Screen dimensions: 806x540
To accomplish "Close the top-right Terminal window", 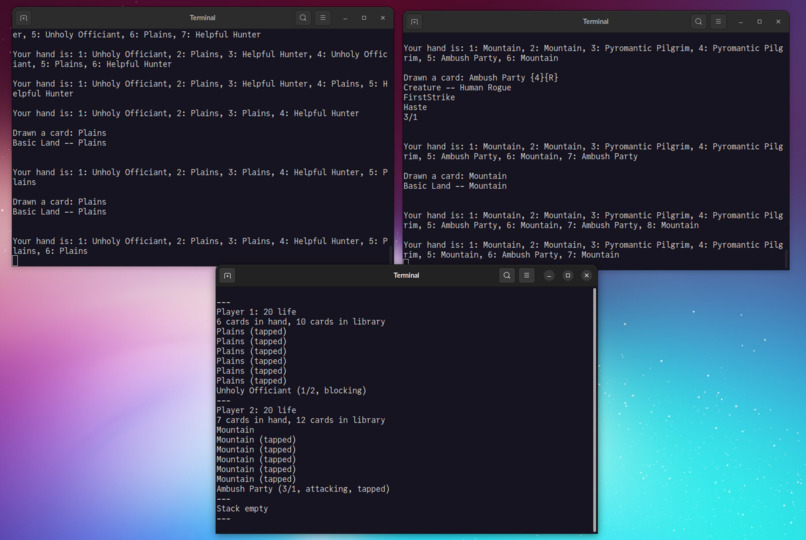I will point(778,22).
